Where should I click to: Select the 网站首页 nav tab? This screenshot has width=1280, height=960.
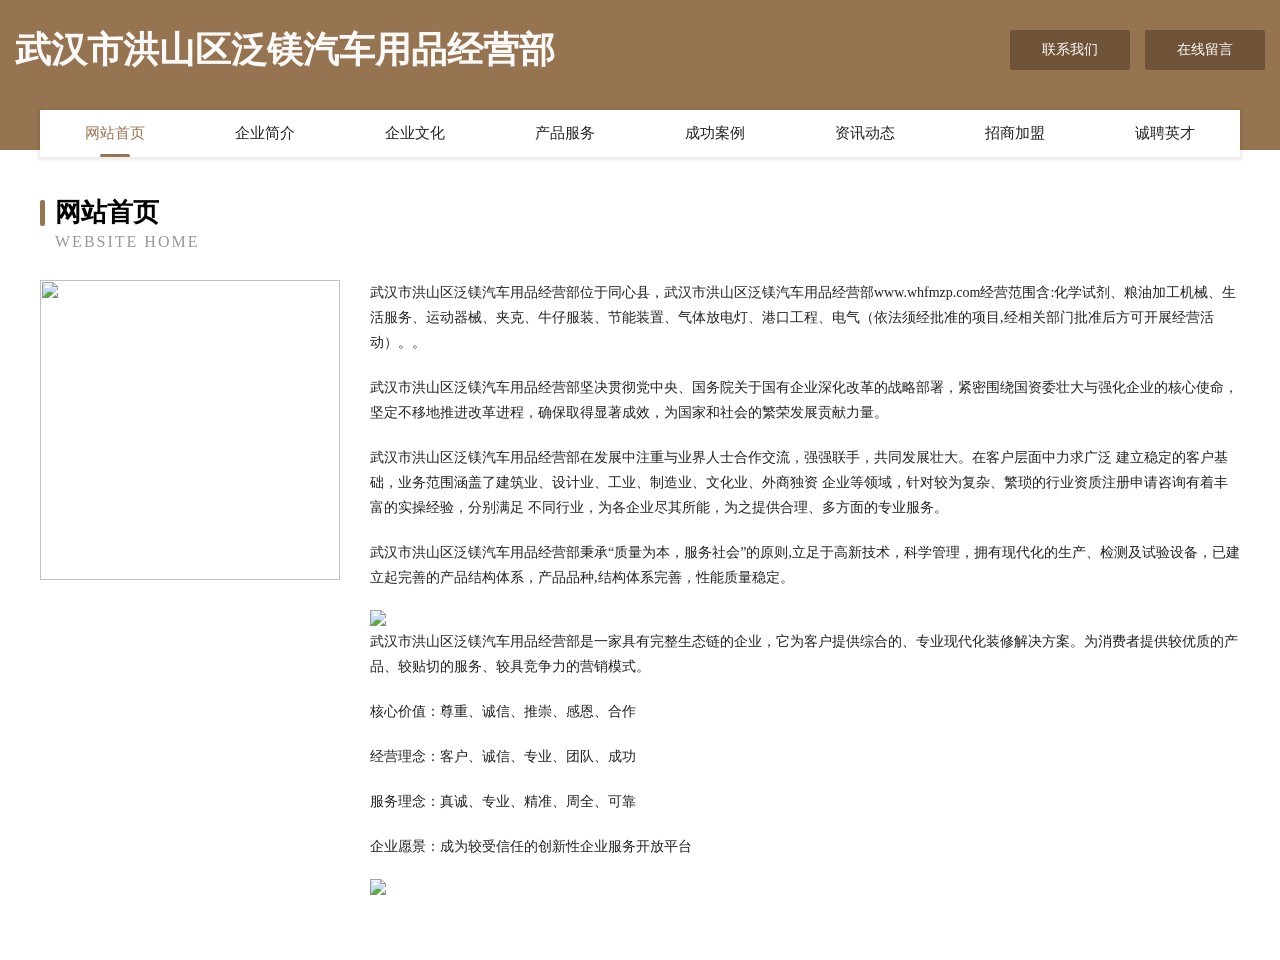[x=115, y=133]
